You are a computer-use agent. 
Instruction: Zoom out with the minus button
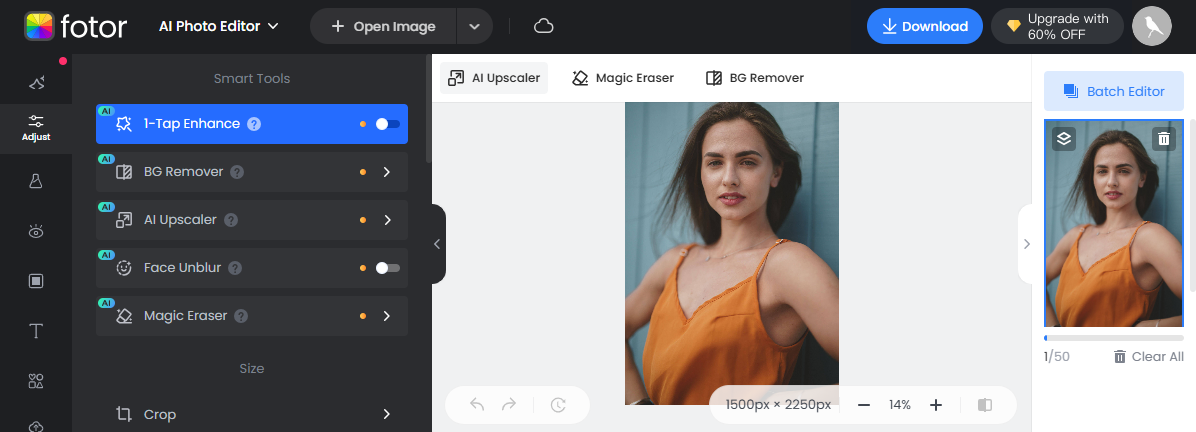point(863,405)
